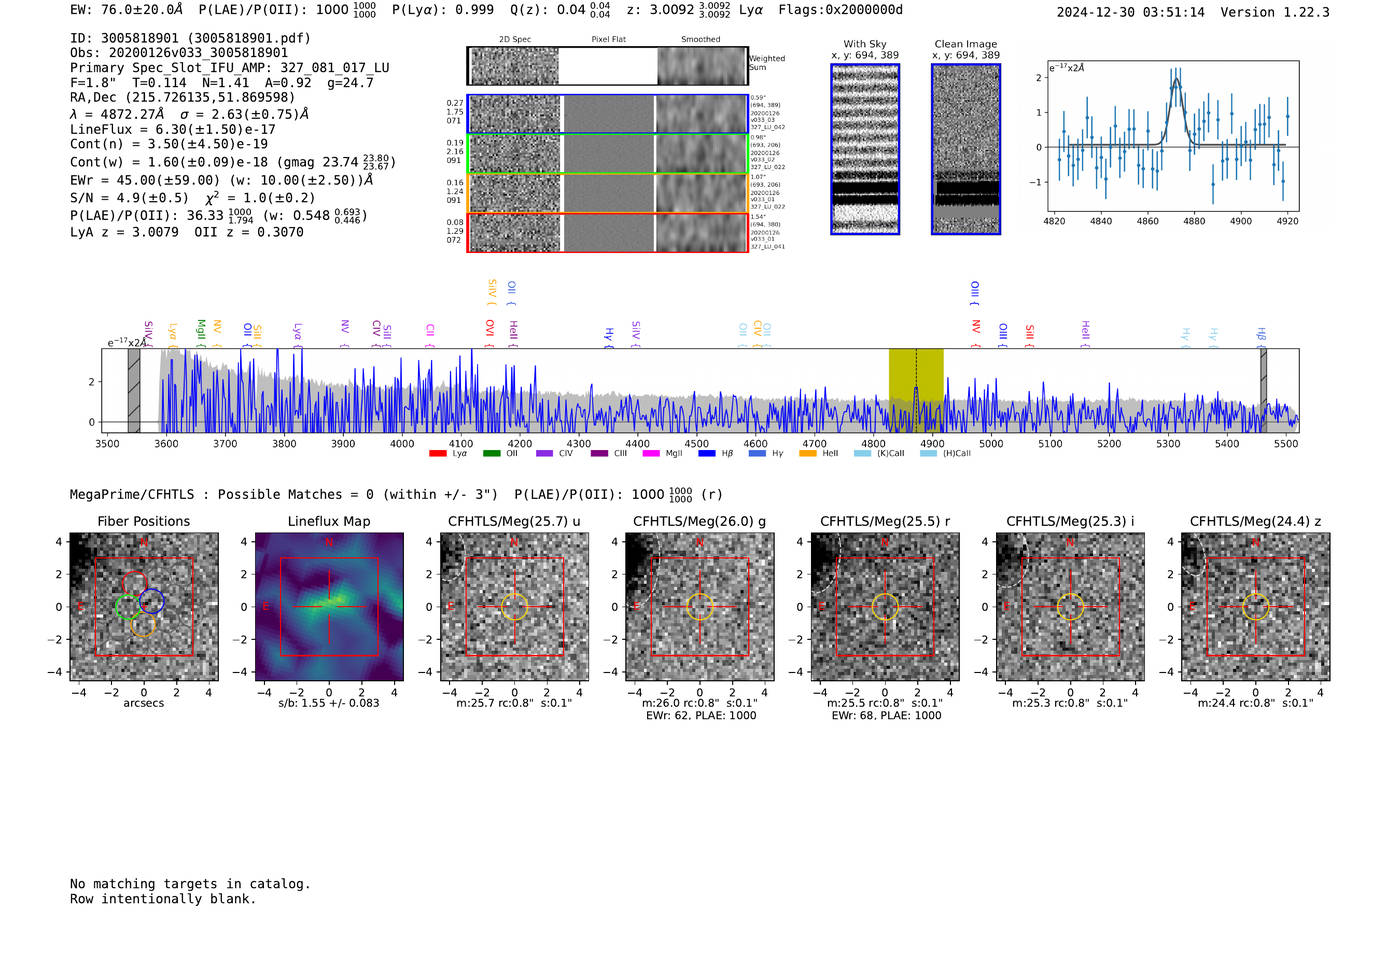The height and width of the screenshot is (953, 1400).
Task: Click the orange aperture circle in the u image
Action: [x=514, y=607]
